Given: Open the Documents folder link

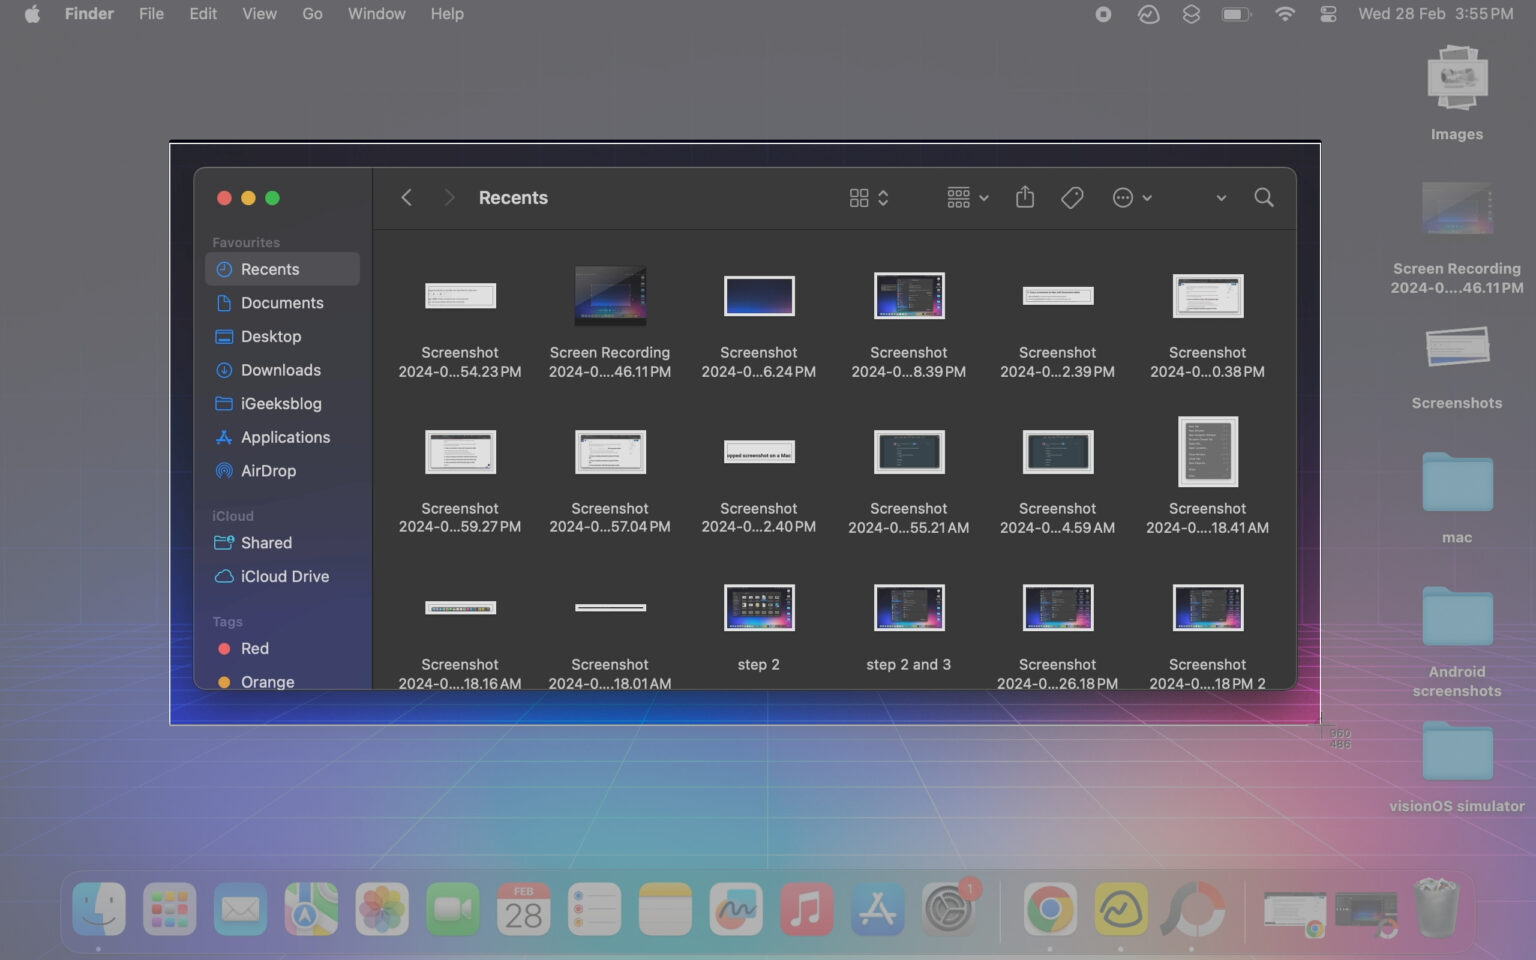Looking at the screenshot, I should coord(282,302).
